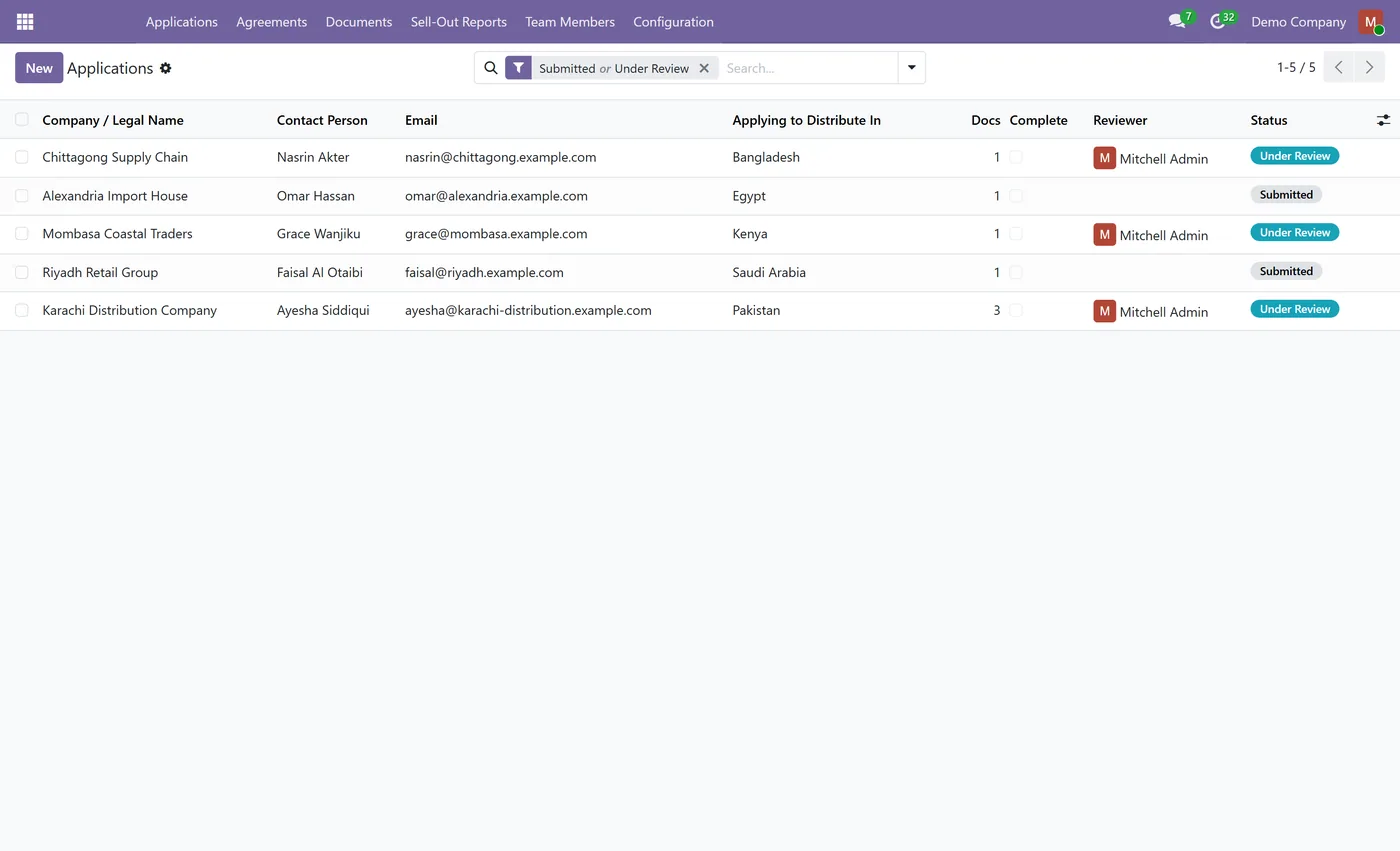Screen dimensions: 1400x851
Task: Click the 1-5 / 5 pager counter
Action: click(x=1296, y=68)
